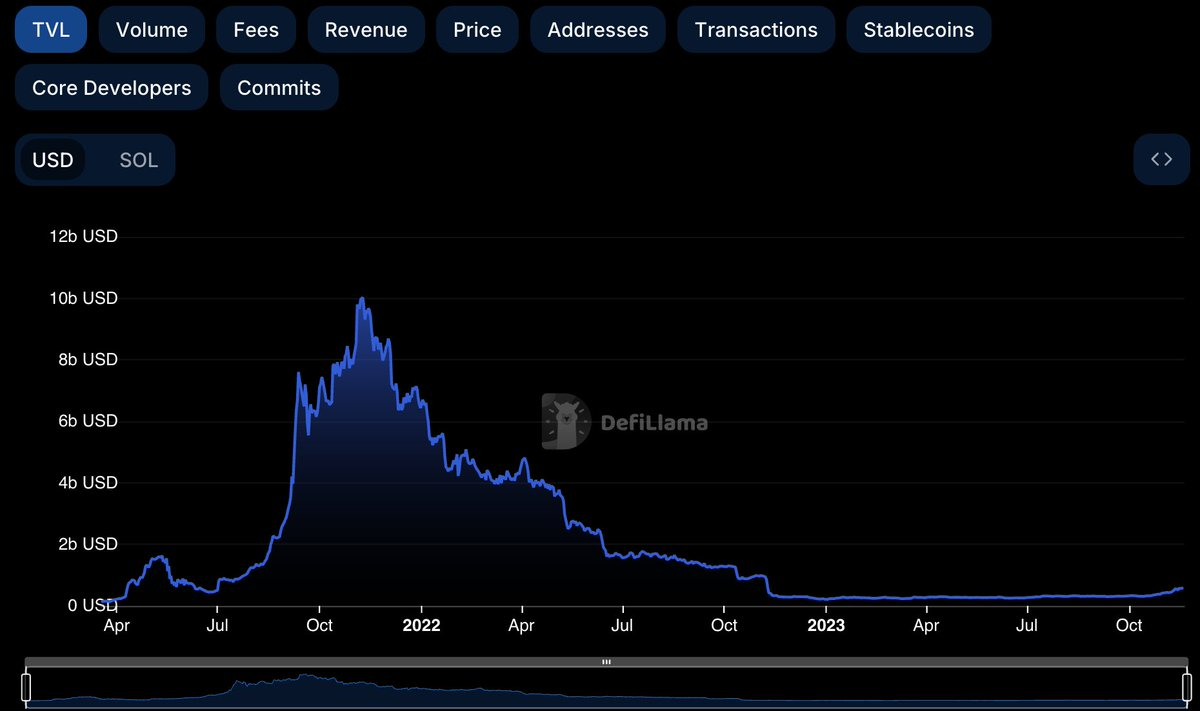Click the embed code icon button
Screen dimensions: 1200x711
point(1161,159)
